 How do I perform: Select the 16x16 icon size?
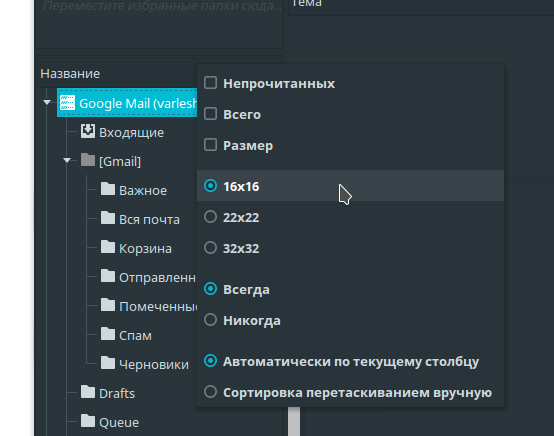point(211,186)
